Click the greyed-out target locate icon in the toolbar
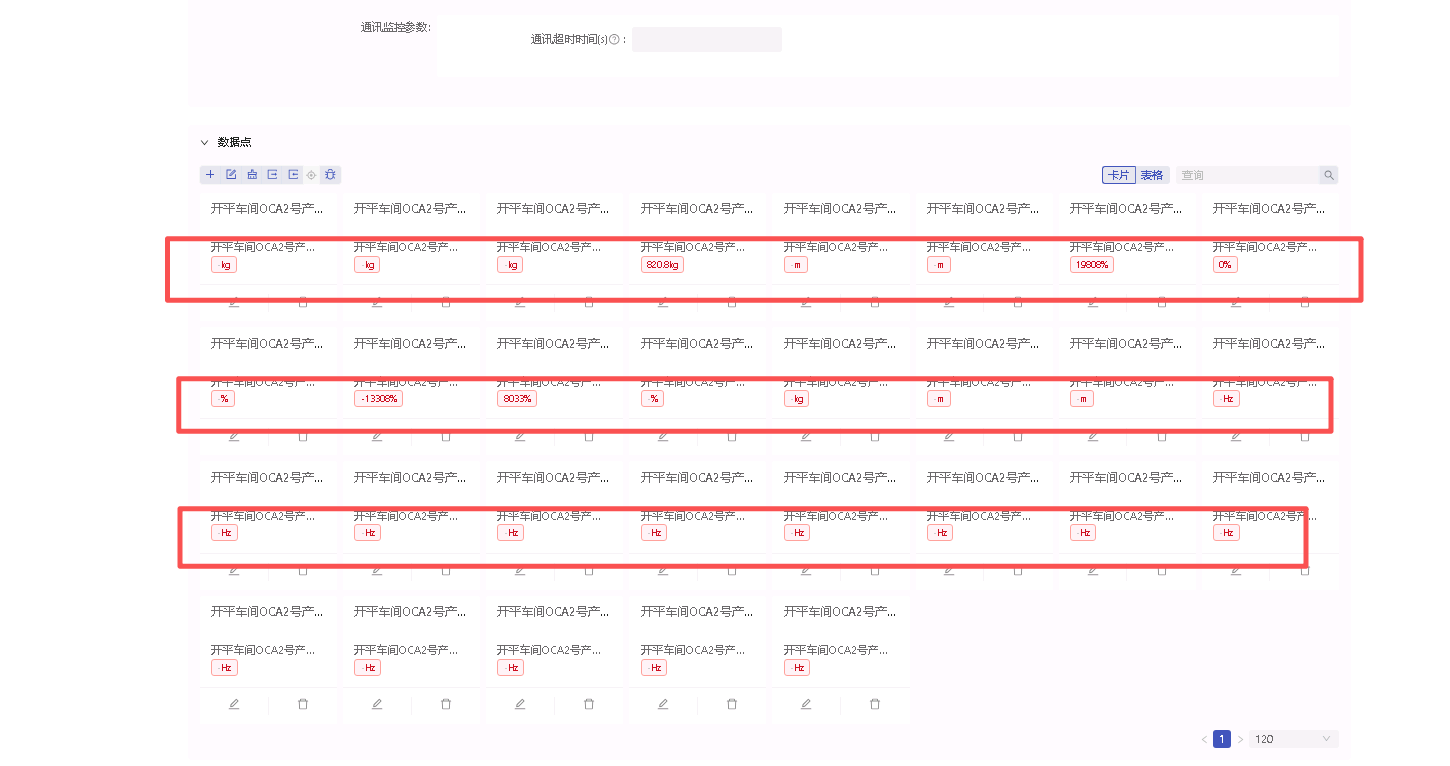 click(311, 175)
